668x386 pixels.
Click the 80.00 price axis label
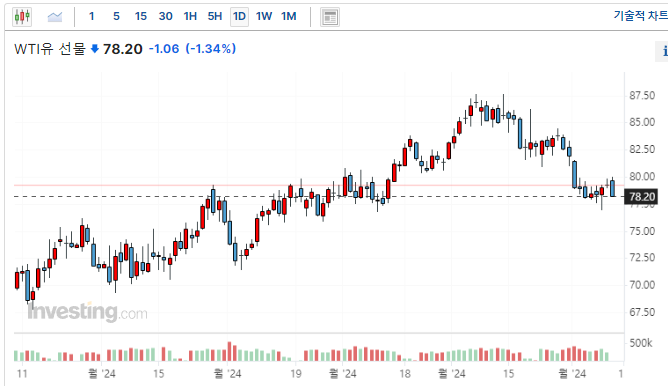(x=642, y=176)
